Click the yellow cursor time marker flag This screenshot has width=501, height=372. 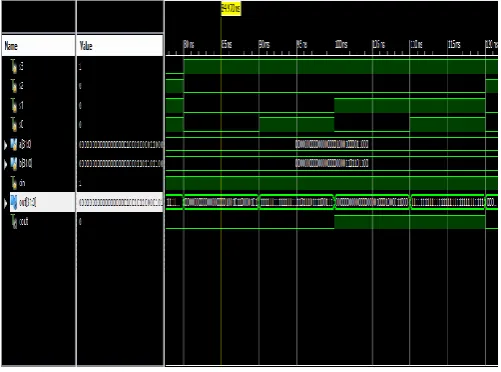[x=231, y=9]
